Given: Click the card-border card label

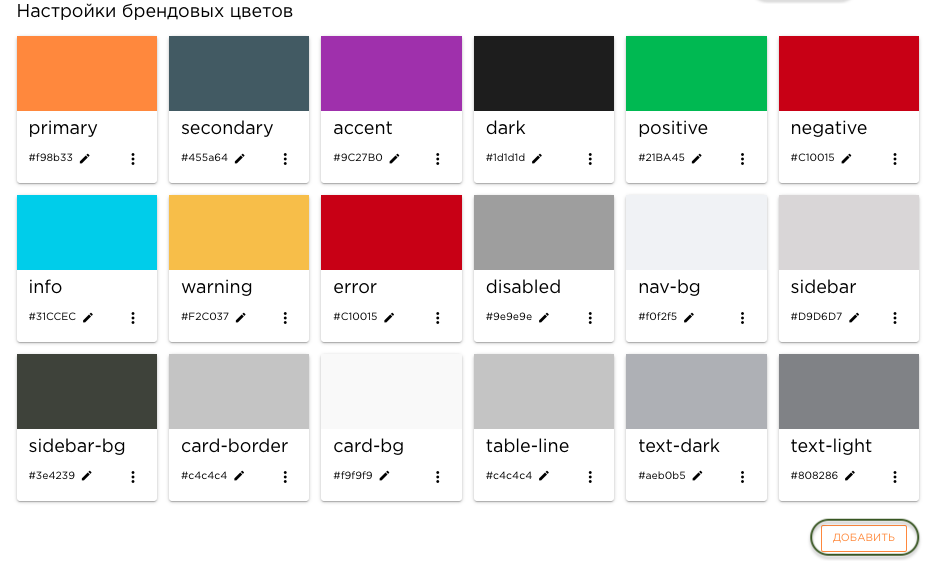Looking at the screenshot, I should click(234, 446).
